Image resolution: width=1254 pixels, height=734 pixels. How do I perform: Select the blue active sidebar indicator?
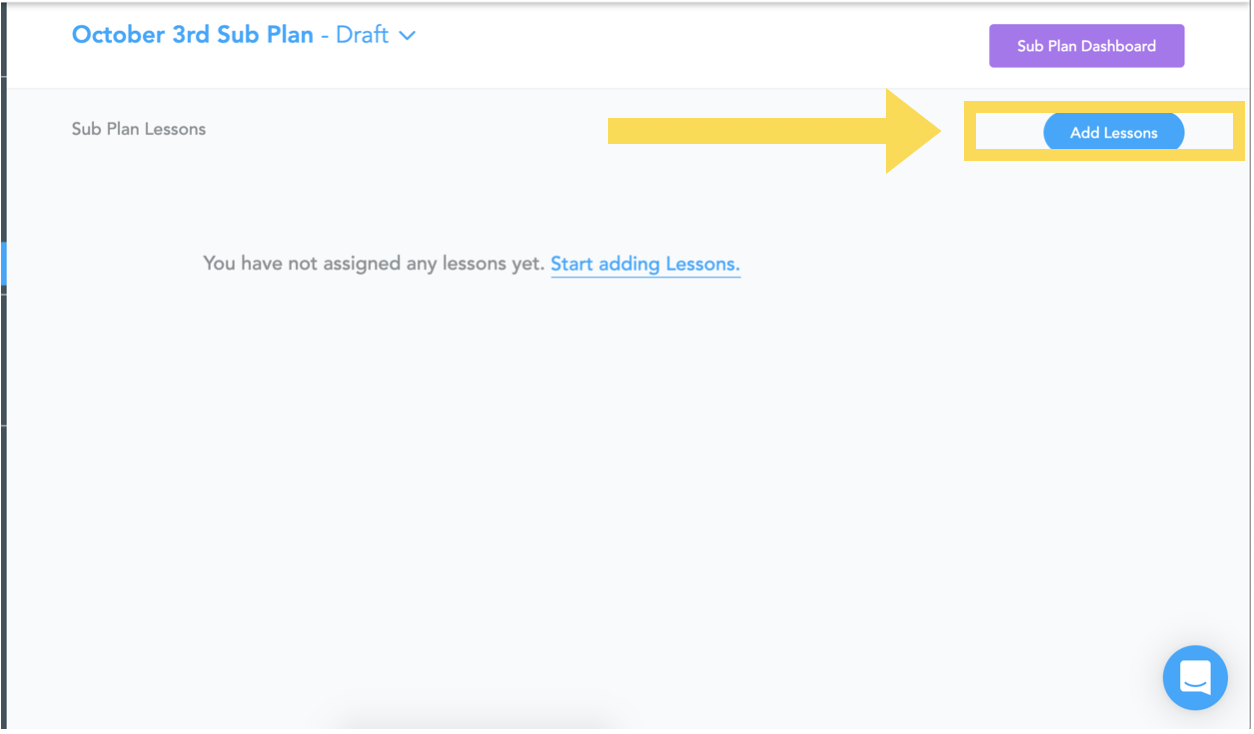3,264
